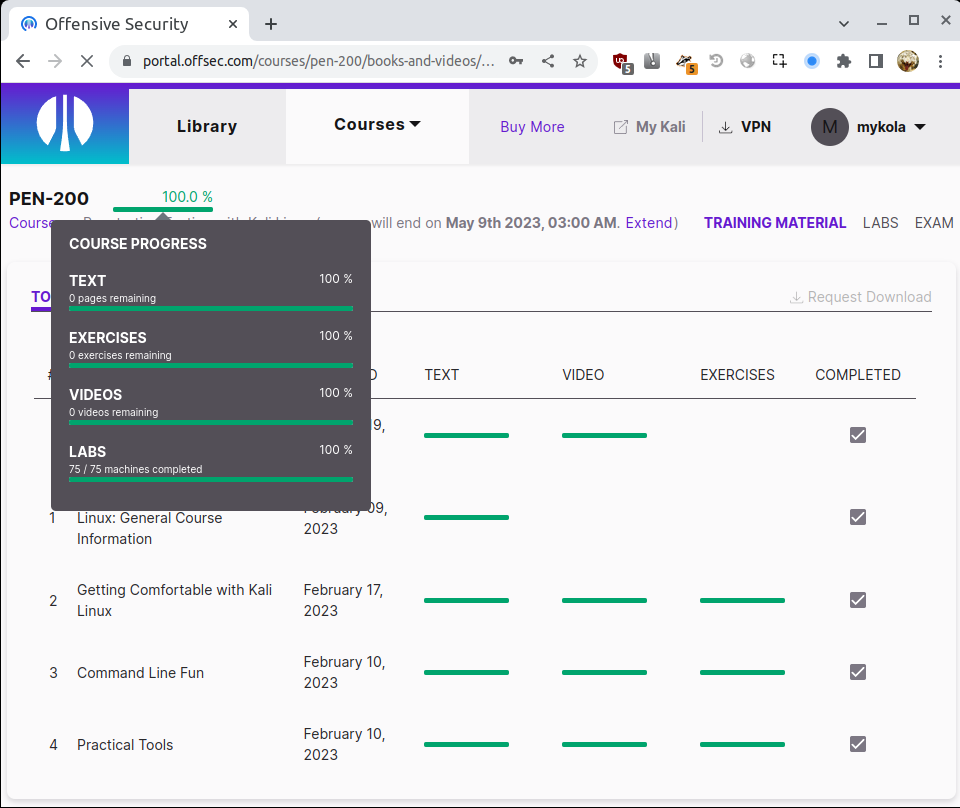Click the OffSec logo in the header
960x808 pixels.
click(65, 123)
